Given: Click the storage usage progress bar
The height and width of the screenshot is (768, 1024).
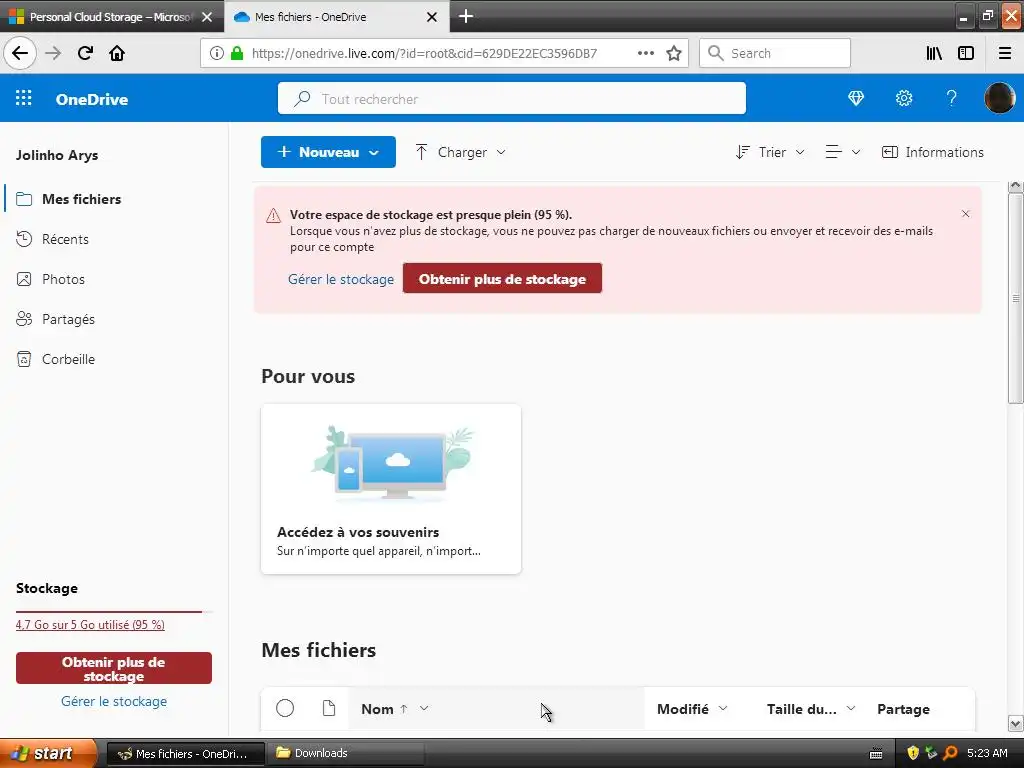Looking at the screenshot, I should pos(114,612).
